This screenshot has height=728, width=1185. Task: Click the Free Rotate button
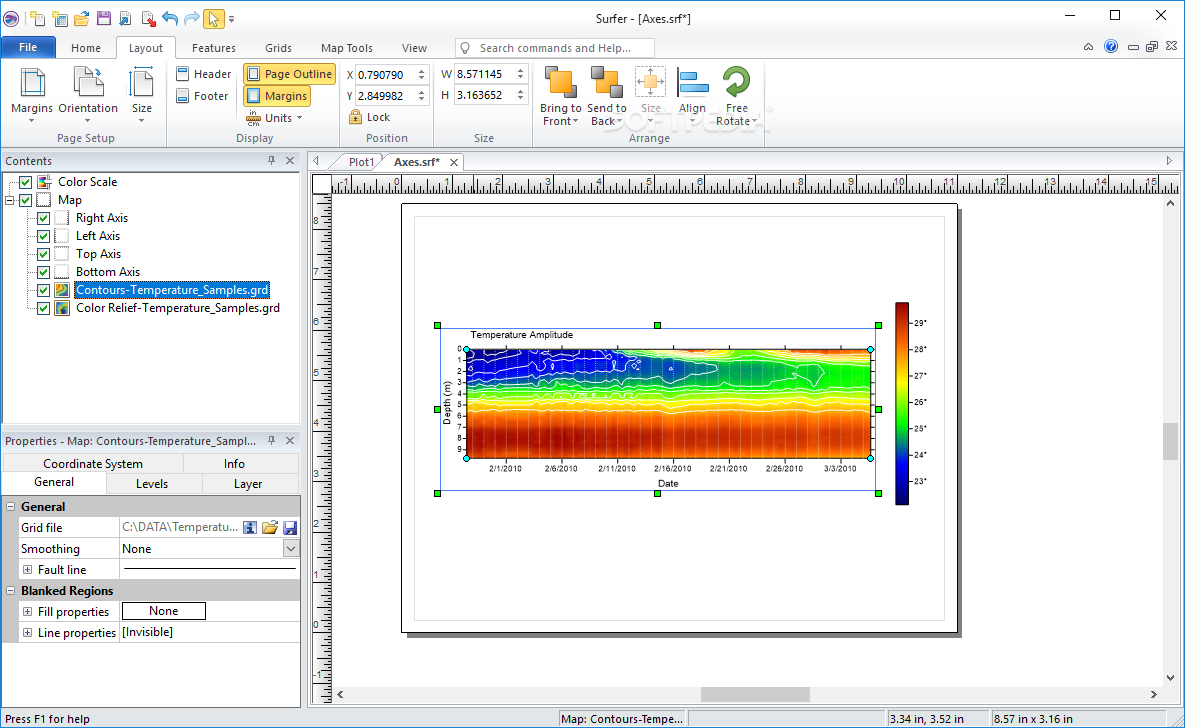coord(737,95)
